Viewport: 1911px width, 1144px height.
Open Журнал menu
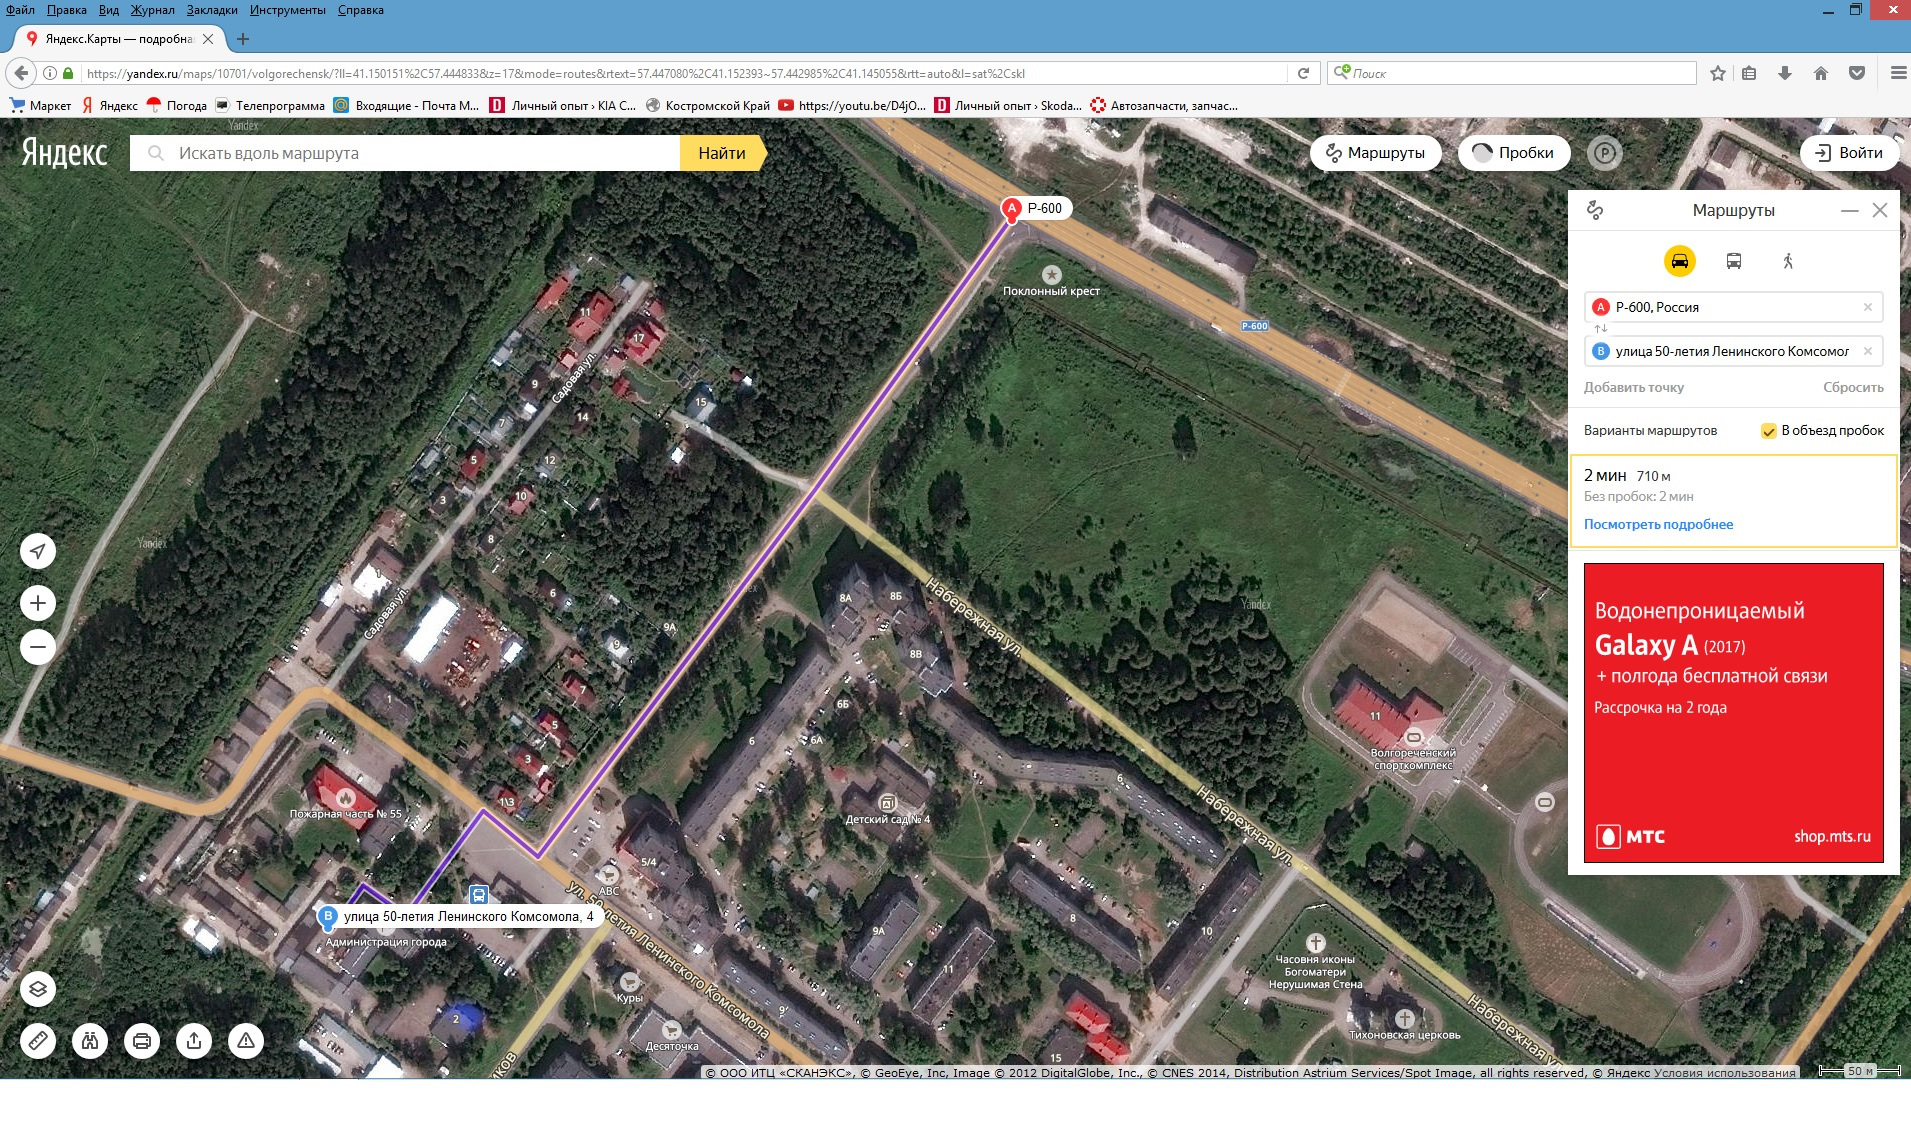click(x=152, y=10)
